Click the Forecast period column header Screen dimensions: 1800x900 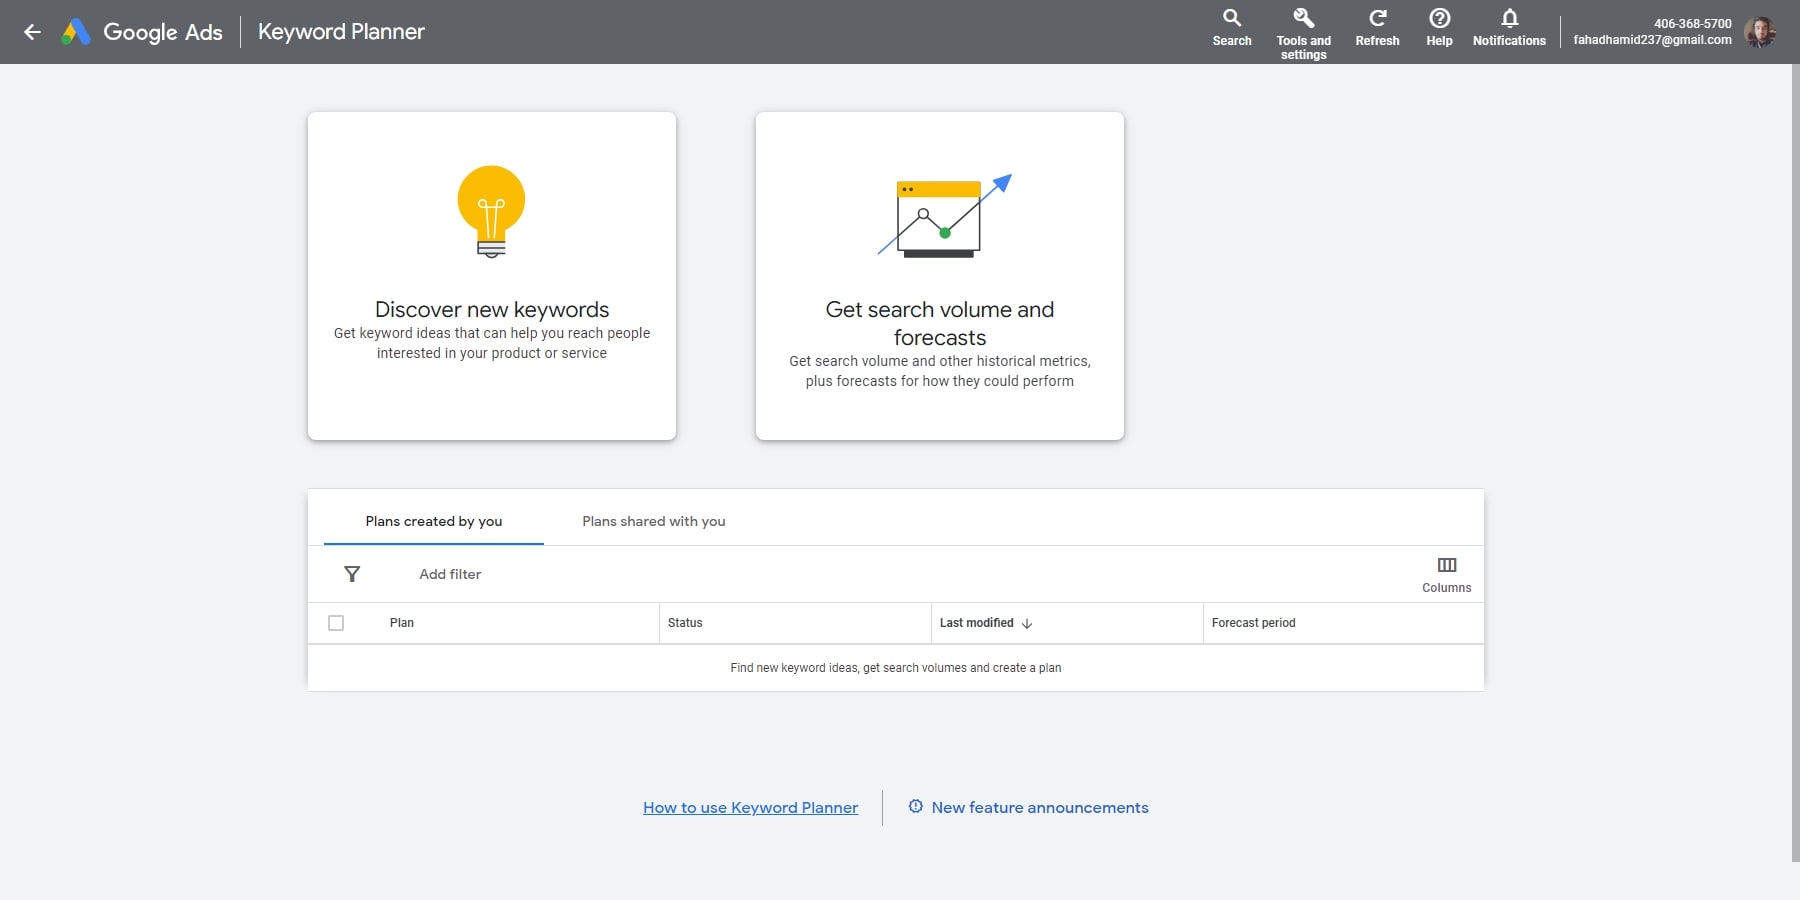1254,622
